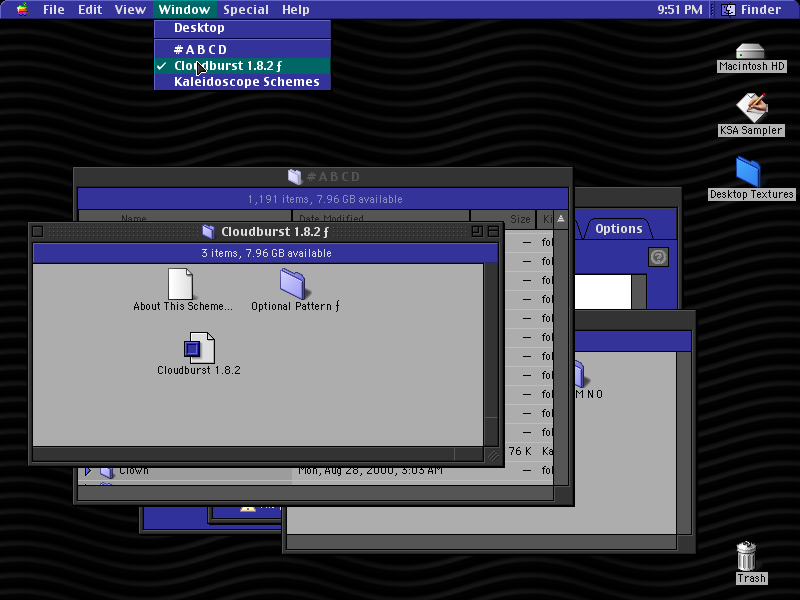Click the help question mark button

tap(658, 257)
